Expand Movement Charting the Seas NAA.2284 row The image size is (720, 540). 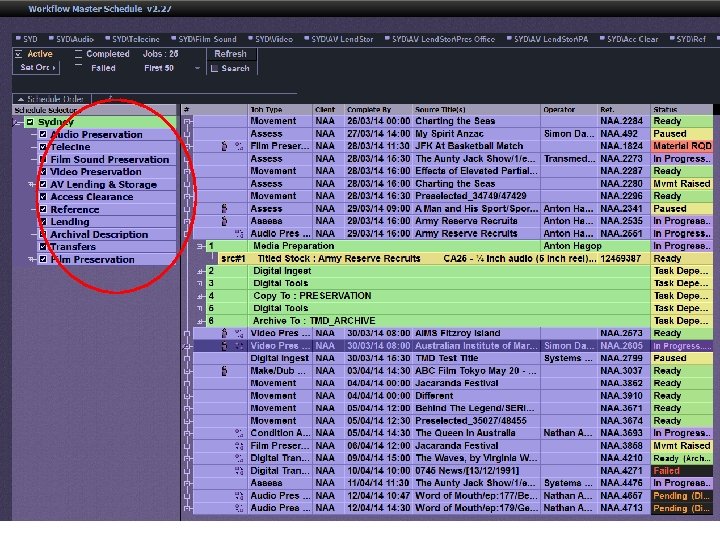187,121
